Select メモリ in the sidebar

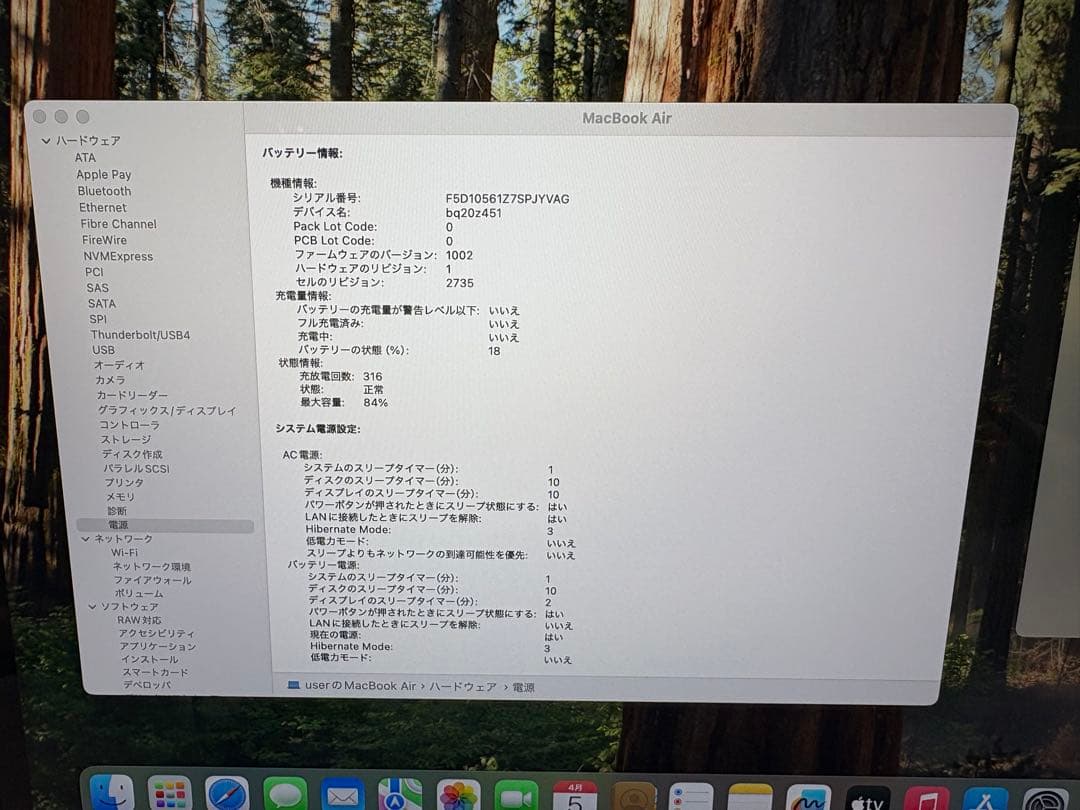(x=121, y=497)
